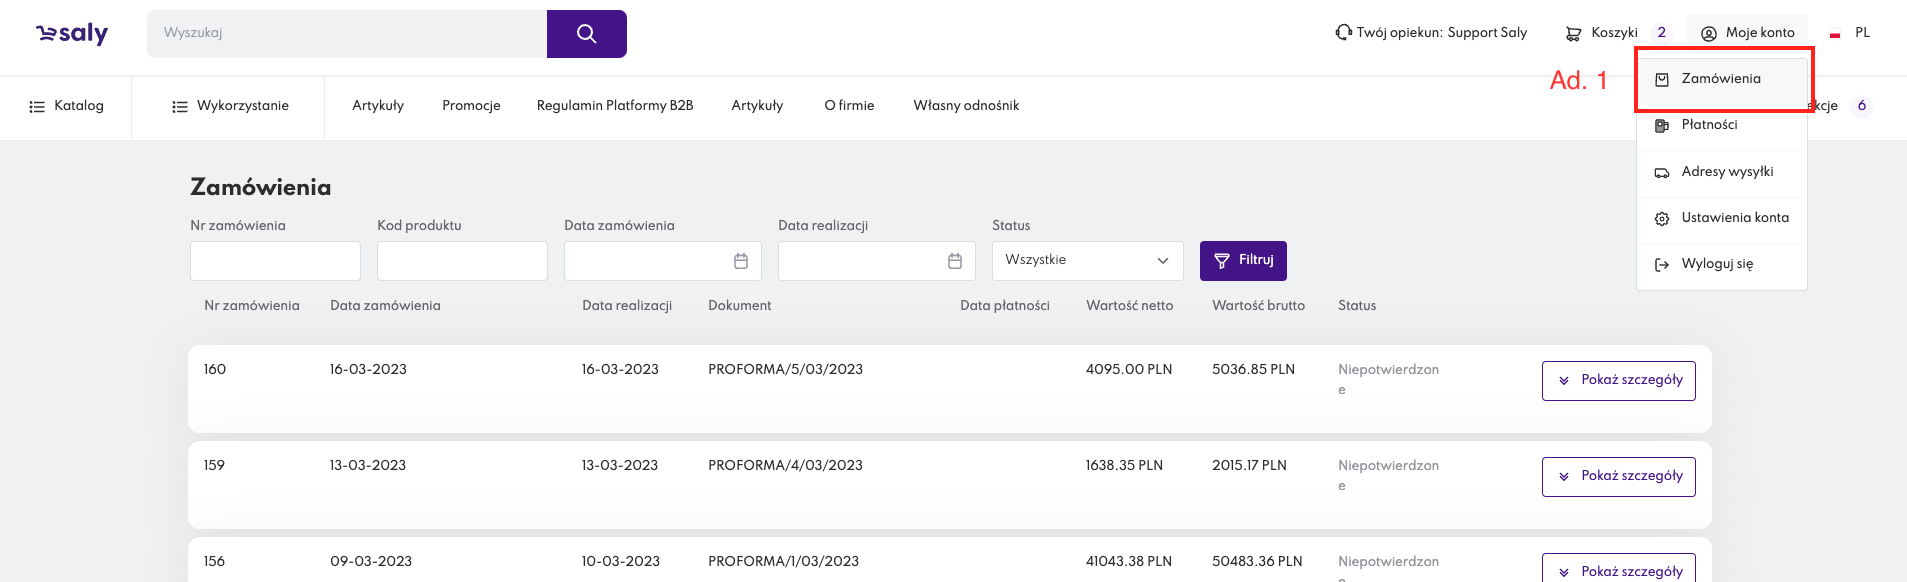The image size is (1907, 582).
Task: Click the Nr zamówienia input field
Action: pos(275,261)
